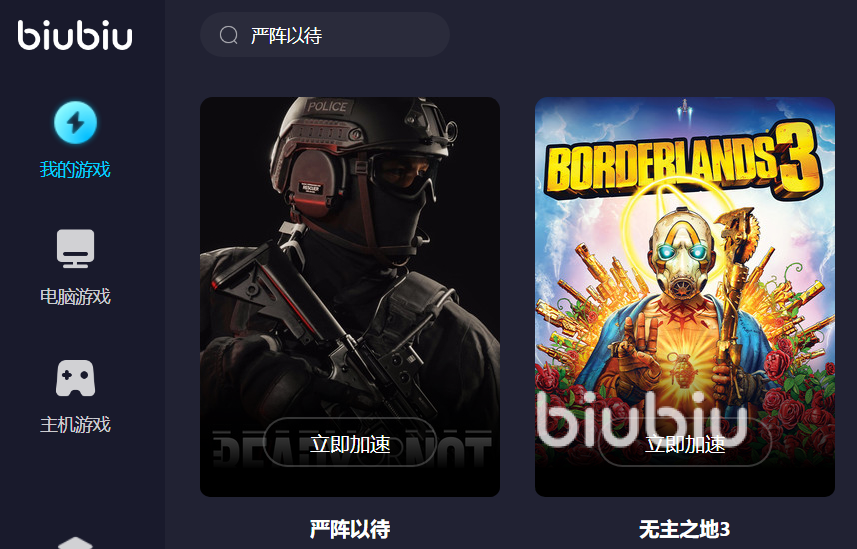Viewport: 857px width, 549px height.
Task: Click the POLICE helmet patch on cover
Action: (327, 106)
